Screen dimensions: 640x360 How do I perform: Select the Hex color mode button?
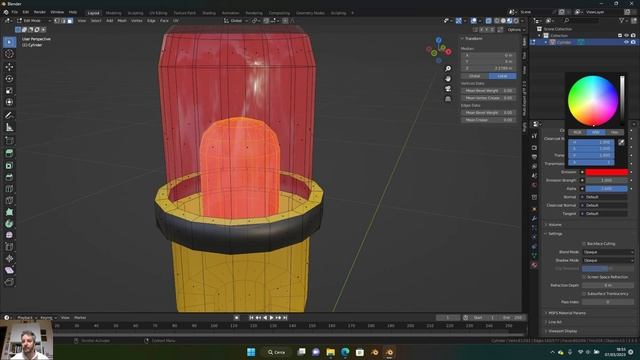614,132
